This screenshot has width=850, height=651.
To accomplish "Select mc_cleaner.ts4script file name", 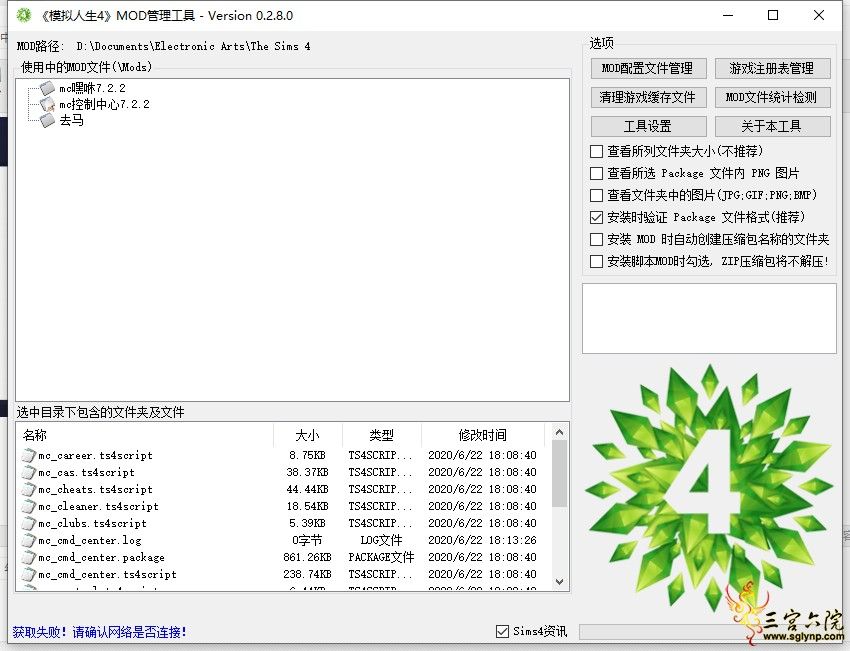I will click(x=98, y=506).
